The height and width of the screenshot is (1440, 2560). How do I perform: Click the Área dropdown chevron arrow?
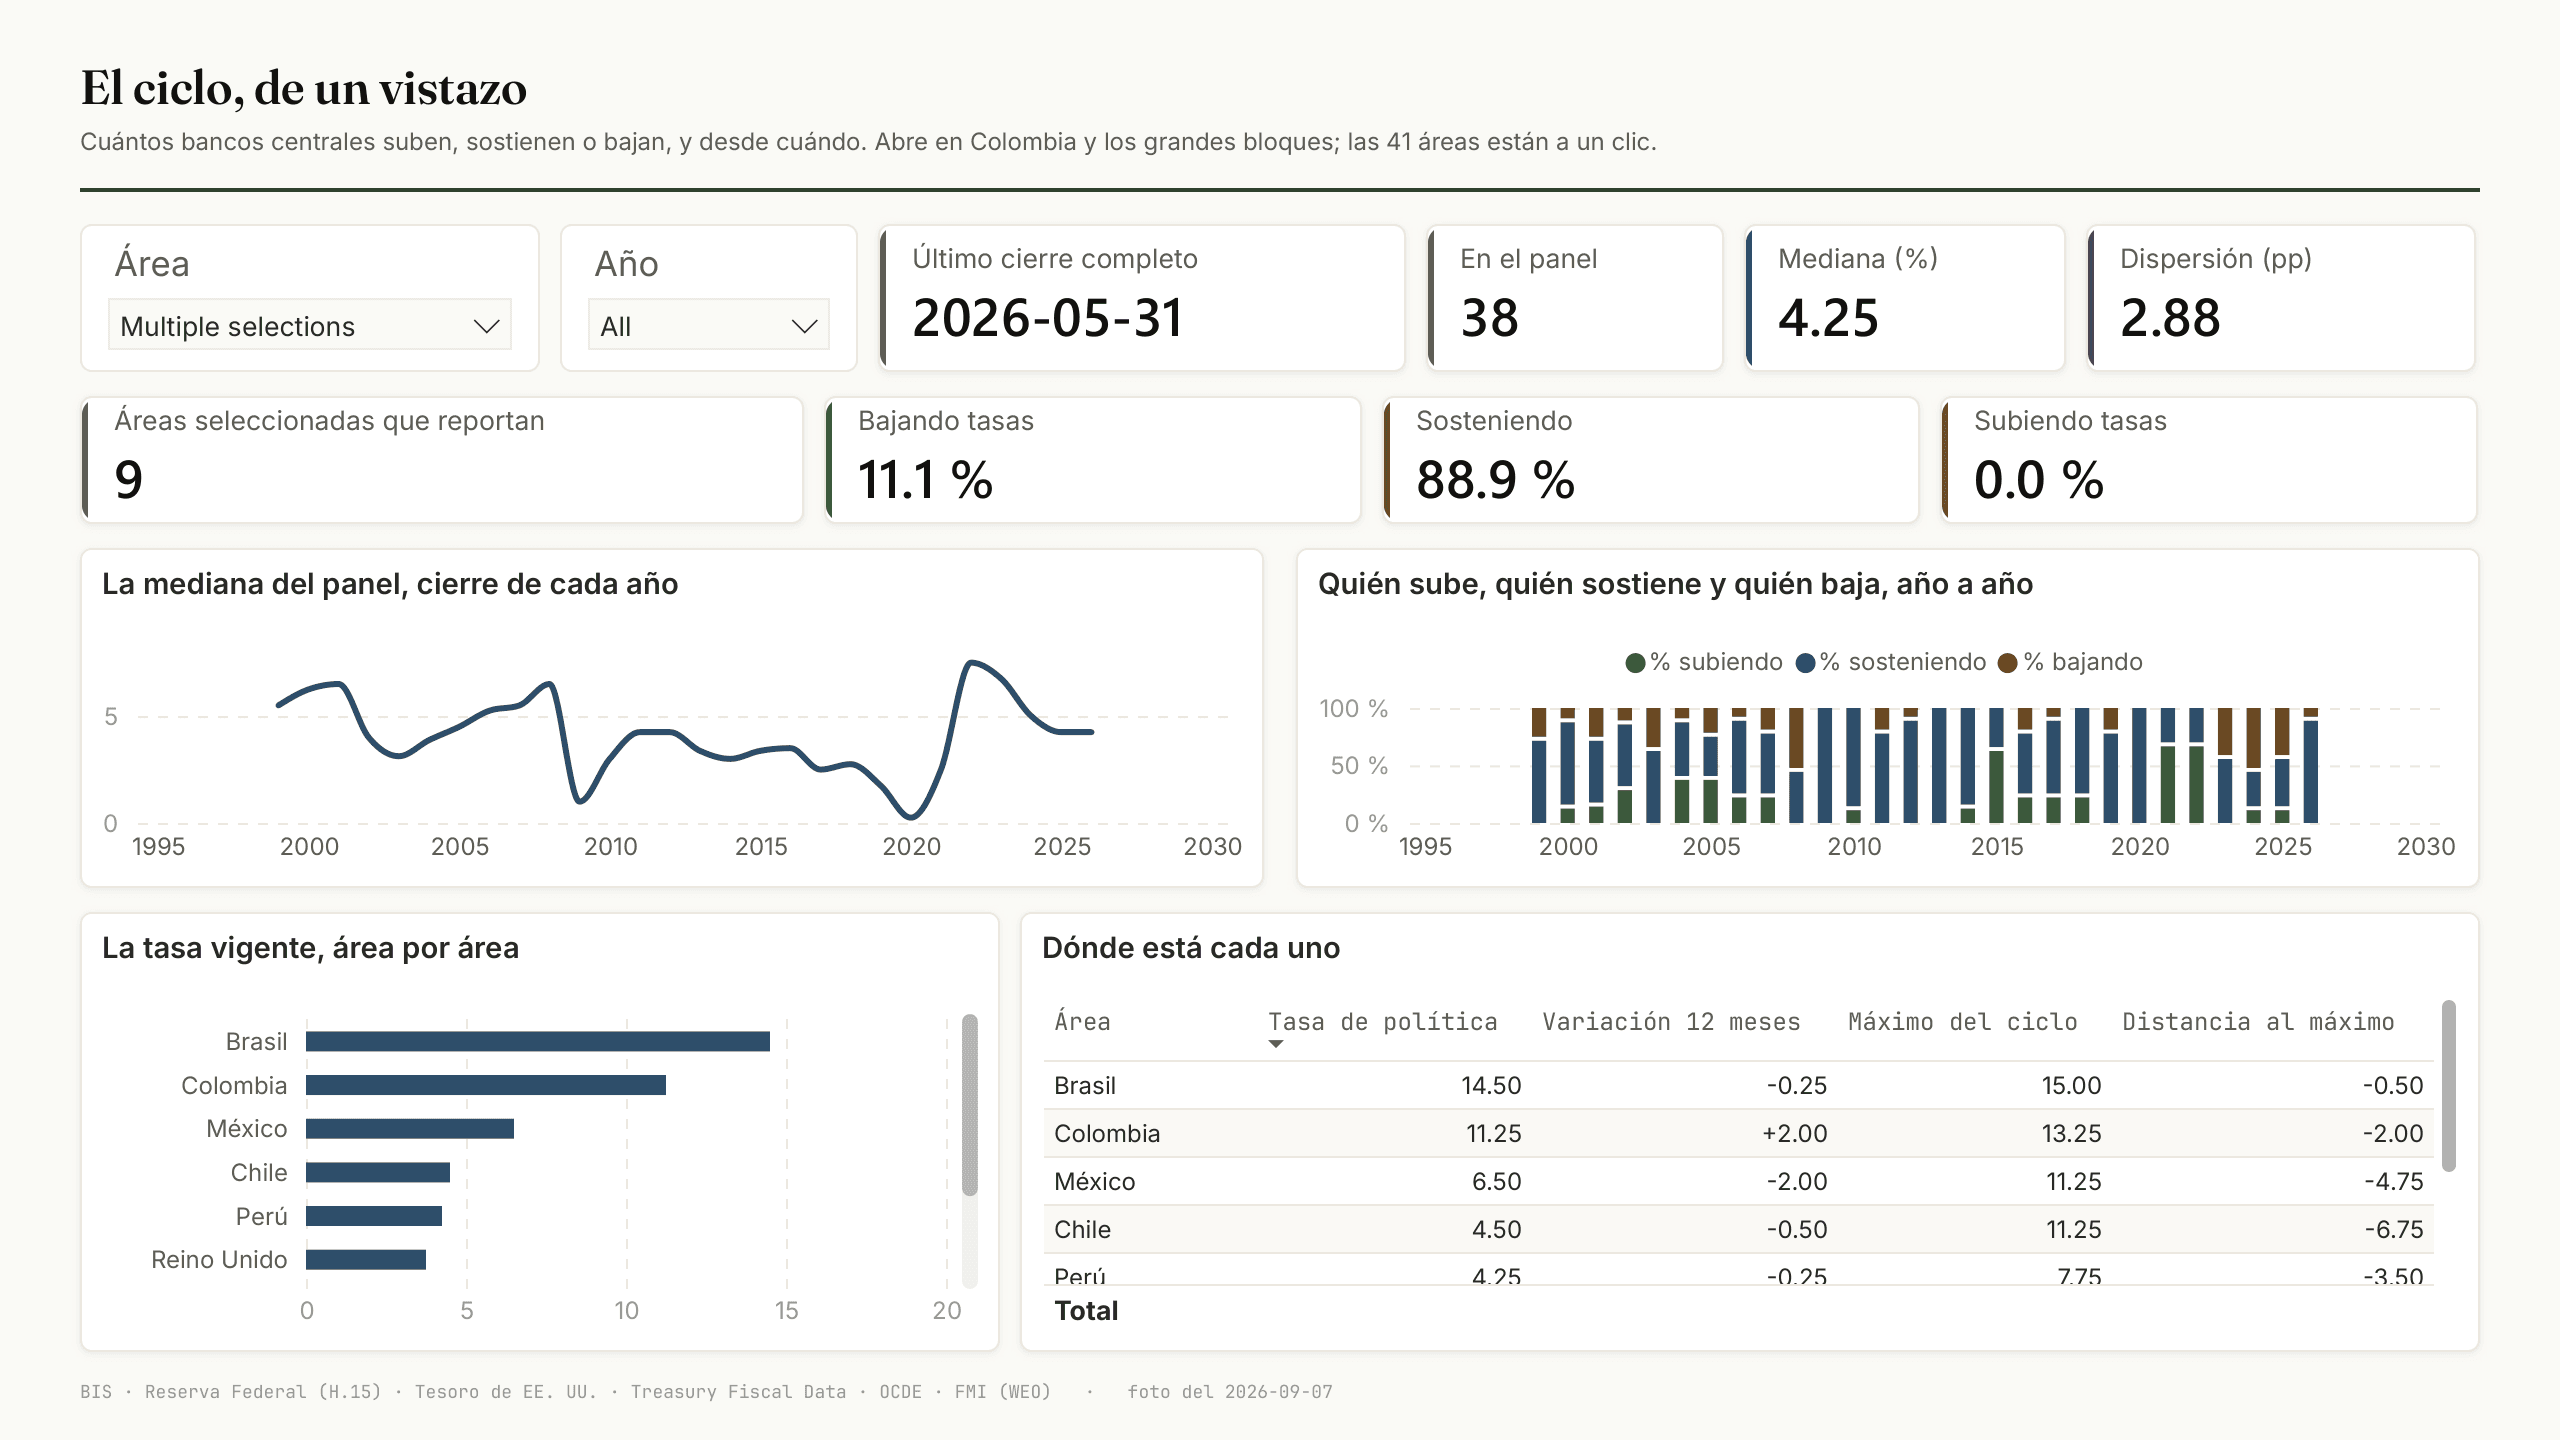click(x=486, y=327)
